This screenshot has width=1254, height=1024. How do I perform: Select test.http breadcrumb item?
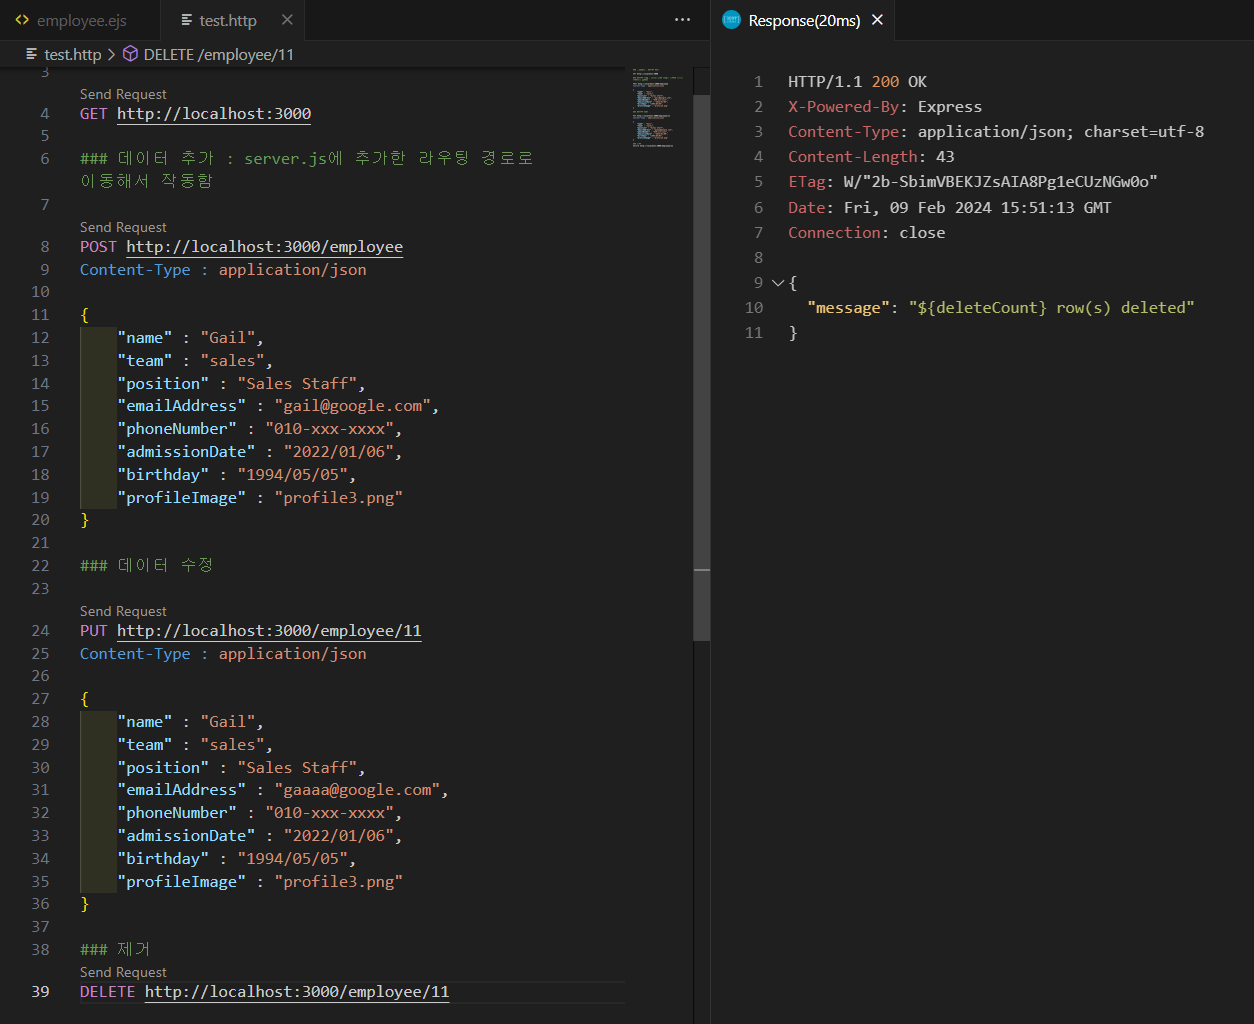click(x=72, y=54)
